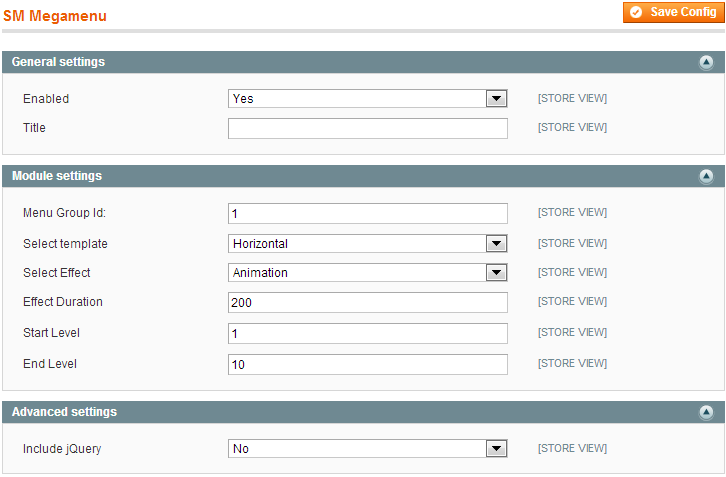
Task: Open the Enabled dropdown arrow
Action: point(496,99)
